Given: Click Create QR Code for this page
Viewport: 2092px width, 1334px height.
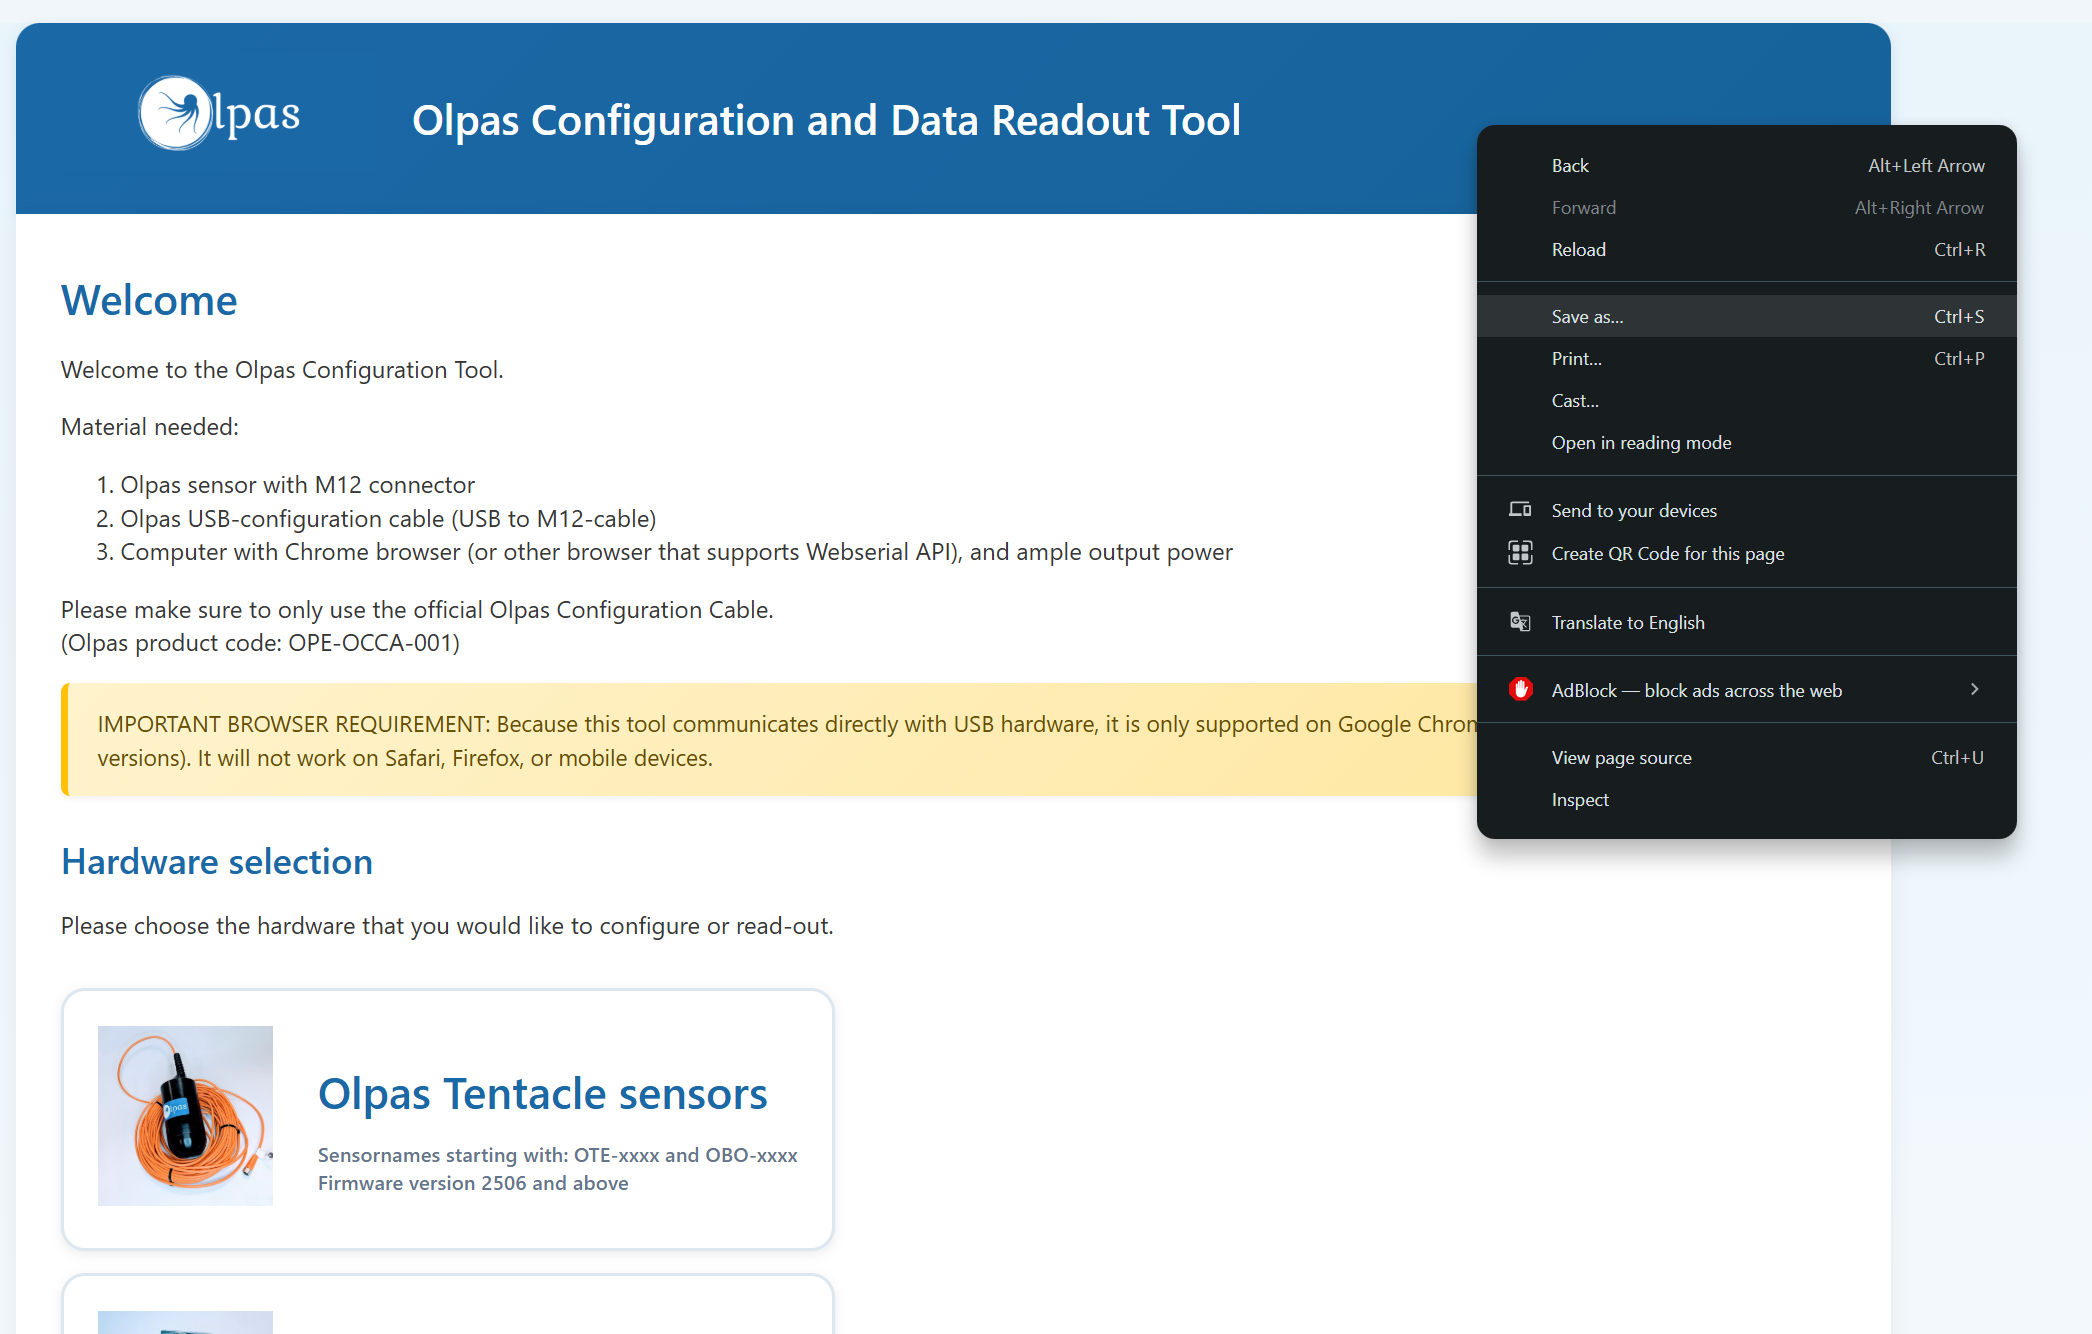Looking at the screenshot, I should [1667, 554].
